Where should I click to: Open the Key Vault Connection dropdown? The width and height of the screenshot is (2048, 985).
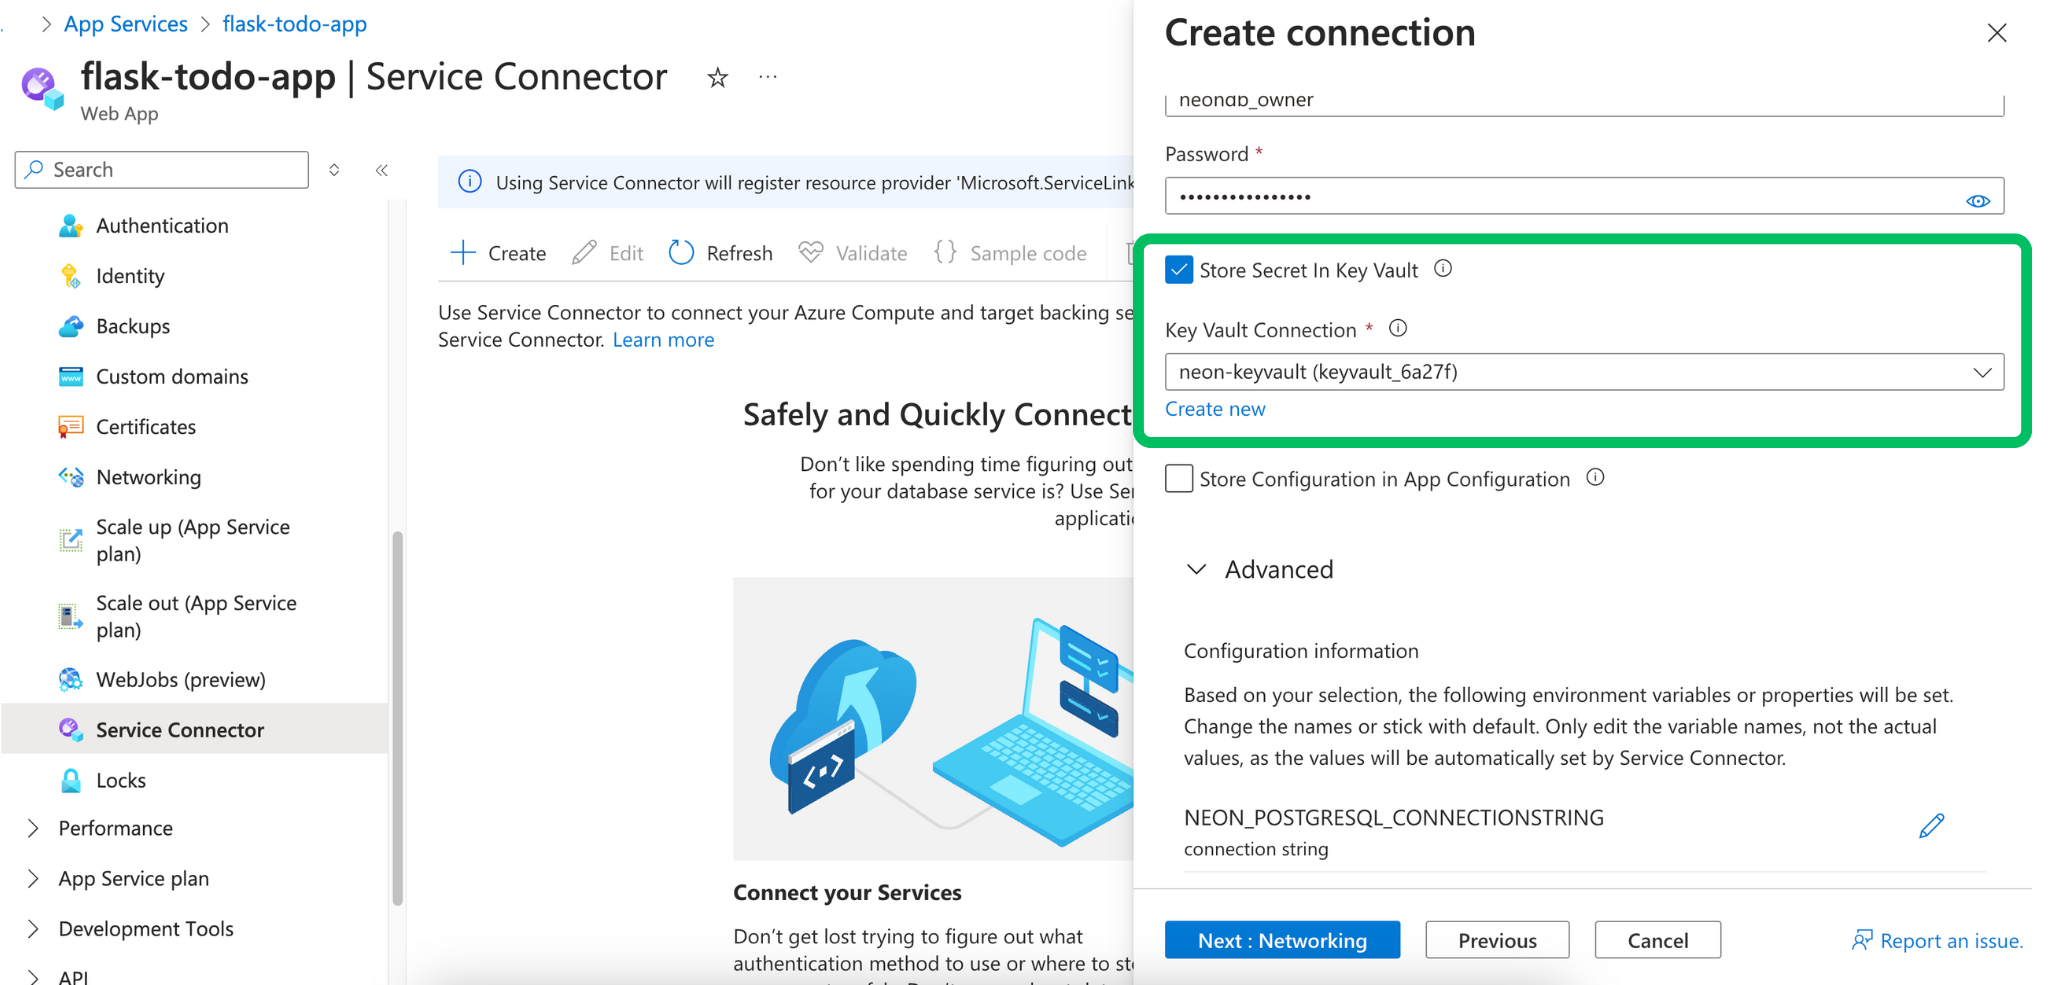pyautogui.click(x=1583, y=372)
